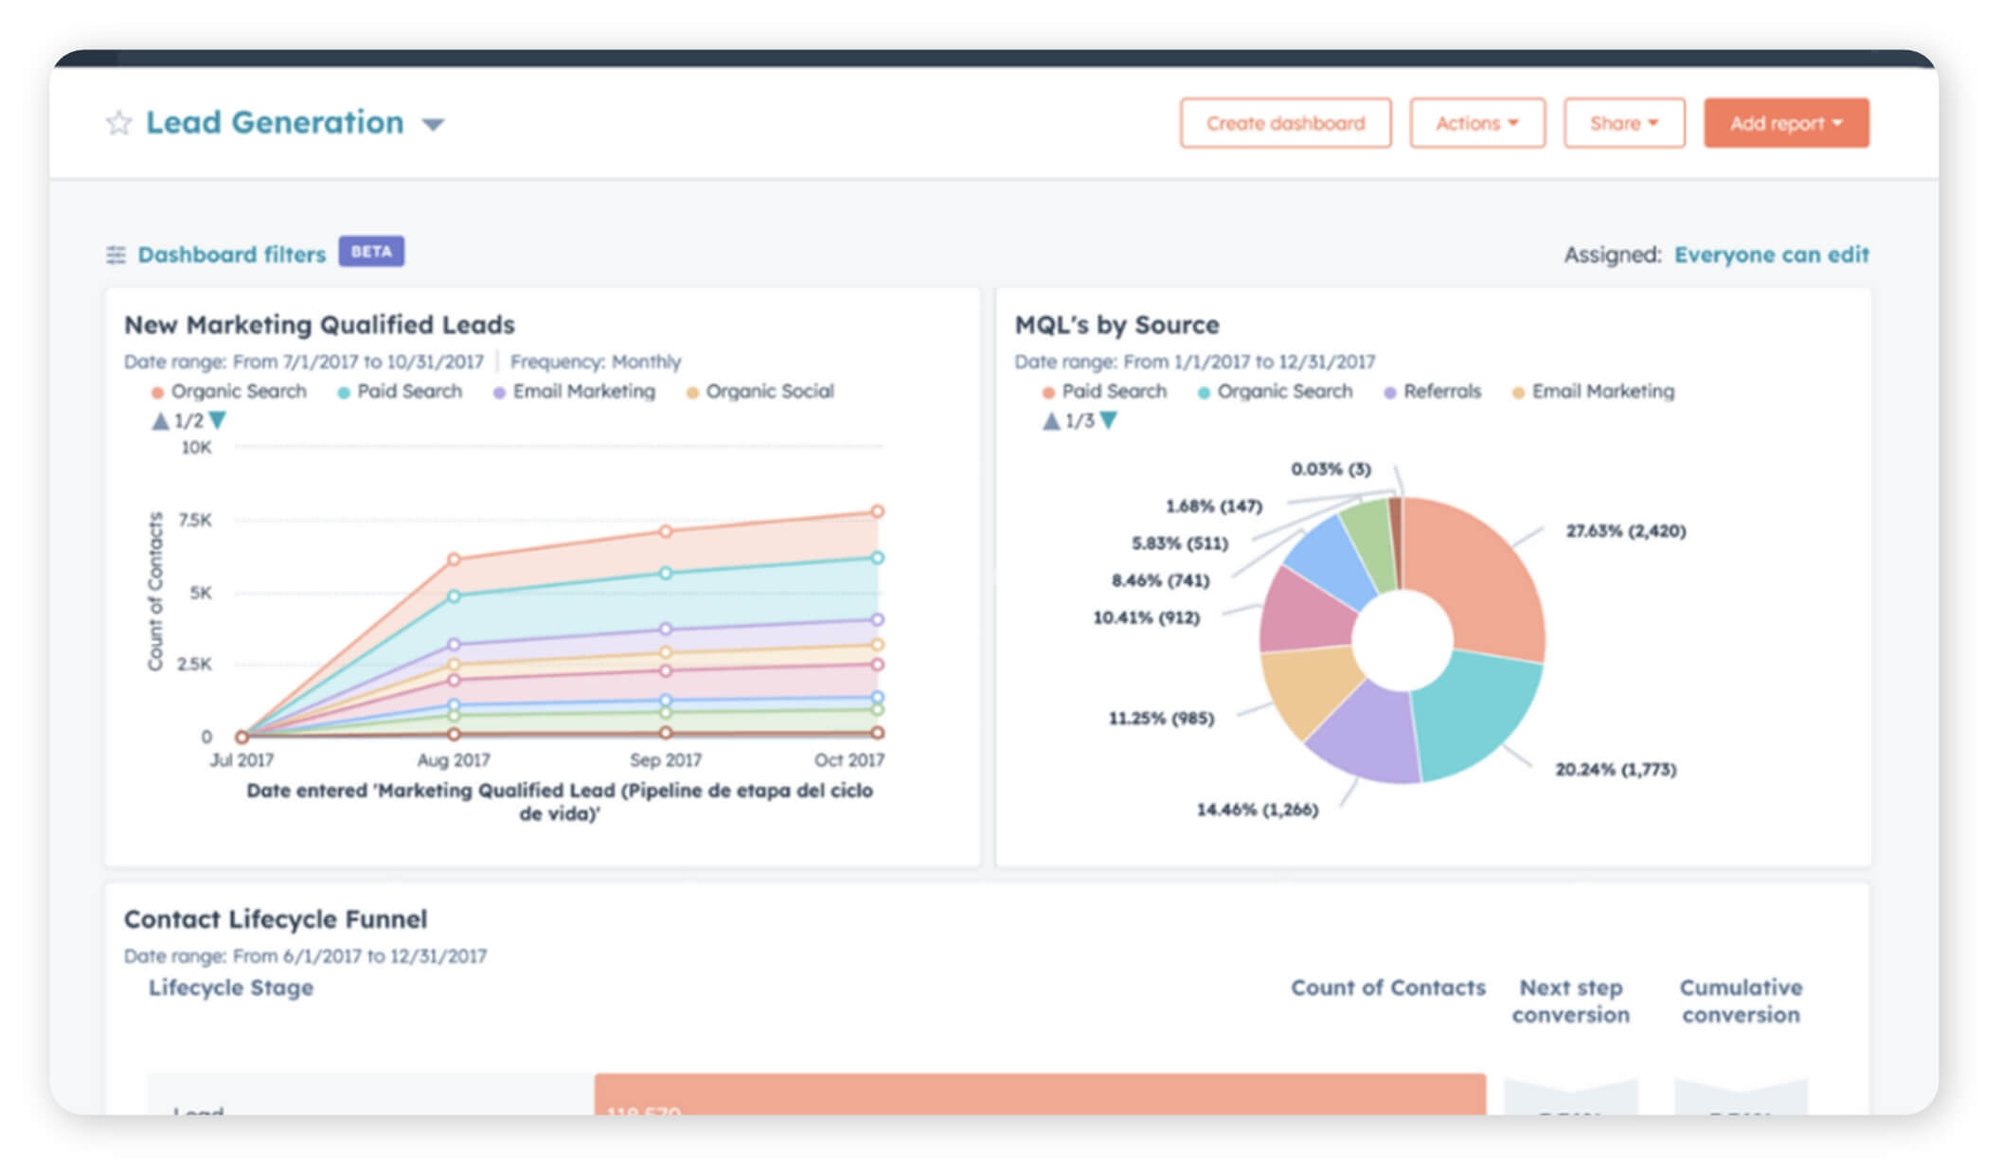
Task: Toggle Organic Search in MQL's by Source legend
Action: pos(1275,391)
